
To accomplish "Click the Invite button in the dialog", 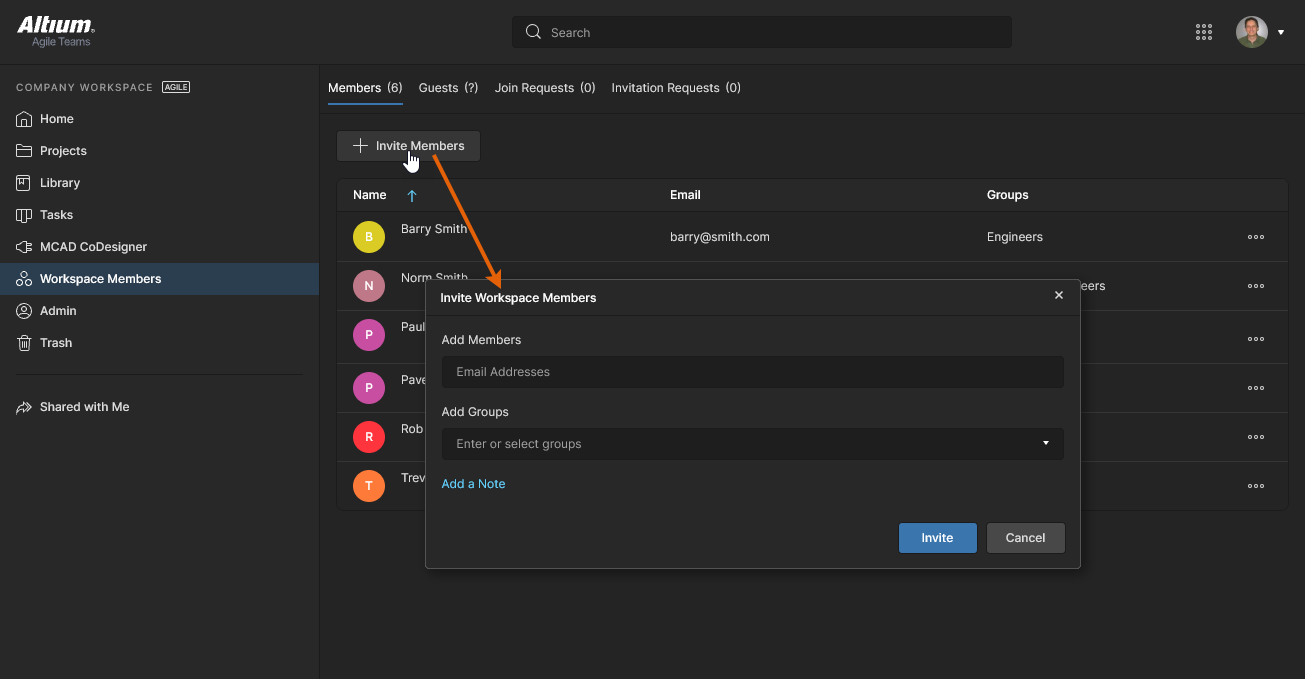I will coord(937,538).
